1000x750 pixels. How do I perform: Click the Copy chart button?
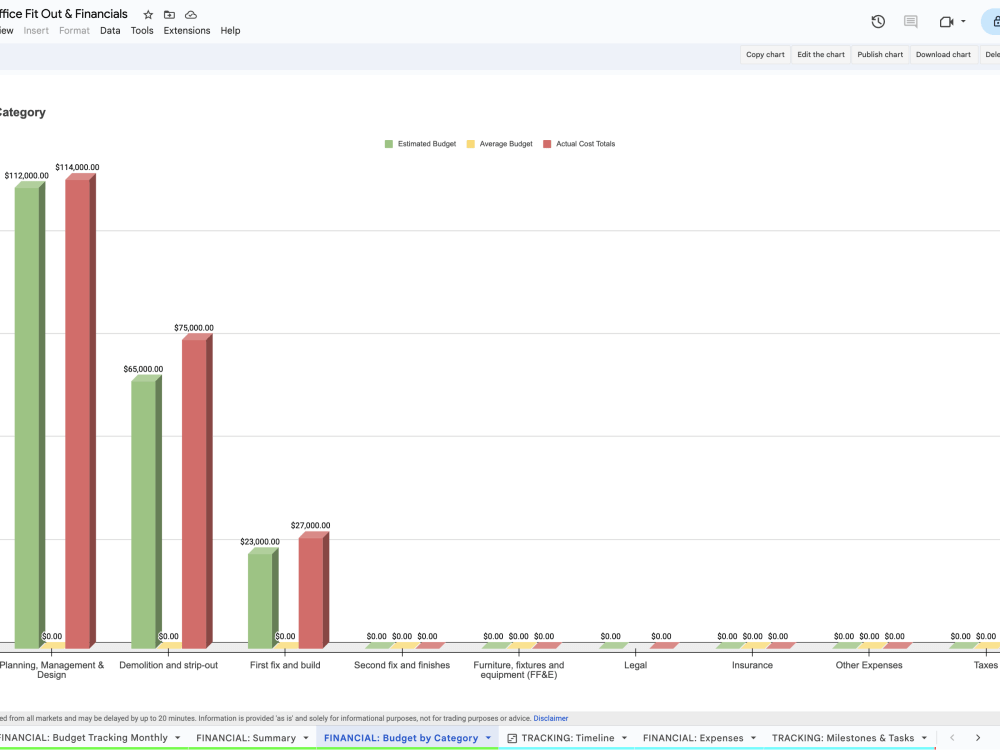pos(765,55)
